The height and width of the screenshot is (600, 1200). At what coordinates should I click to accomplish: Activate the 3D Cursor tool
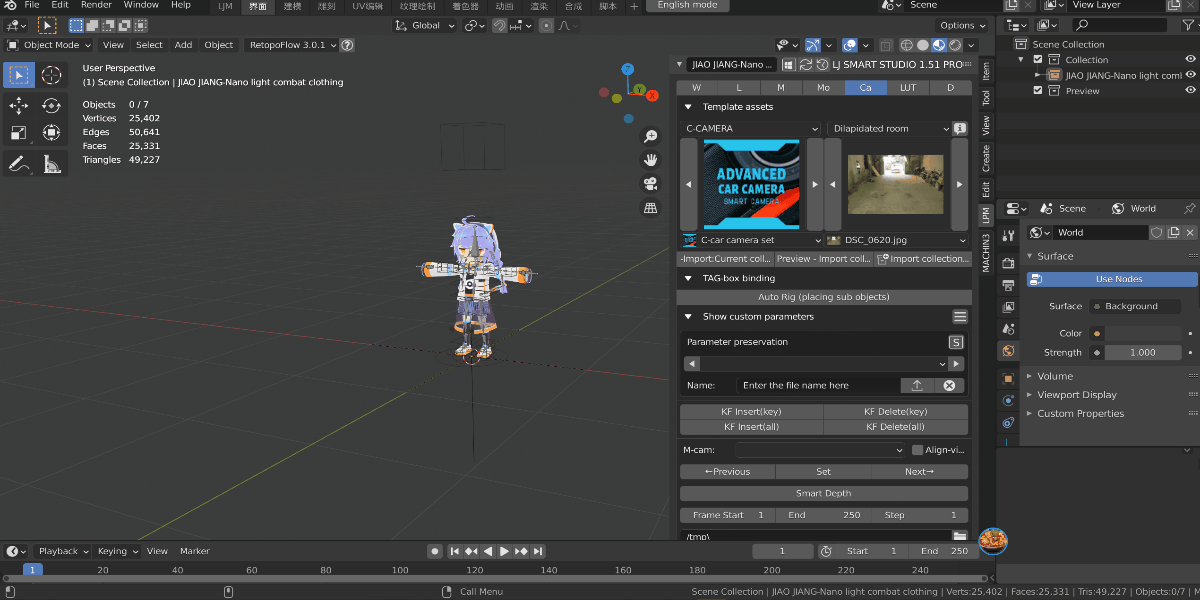(51, 75)
